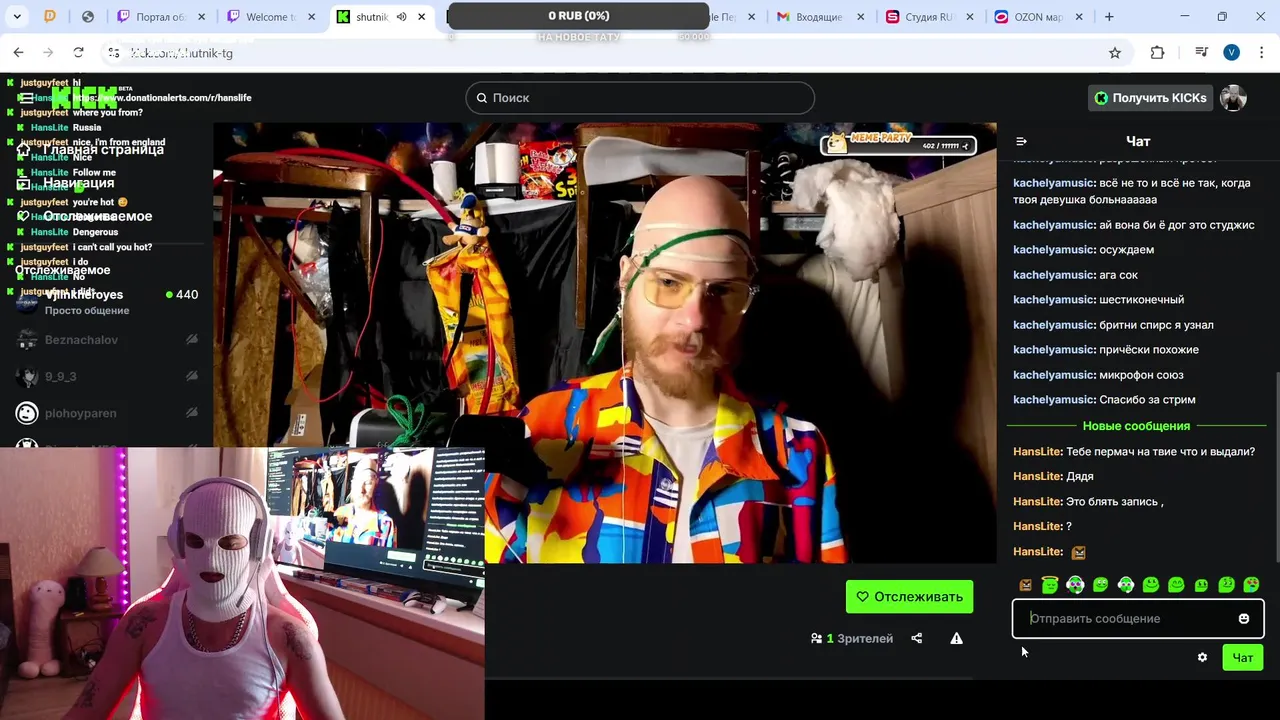Jump to Новые сообщения divider in chat
The image size is (1280, 720).
(1136, 426)
